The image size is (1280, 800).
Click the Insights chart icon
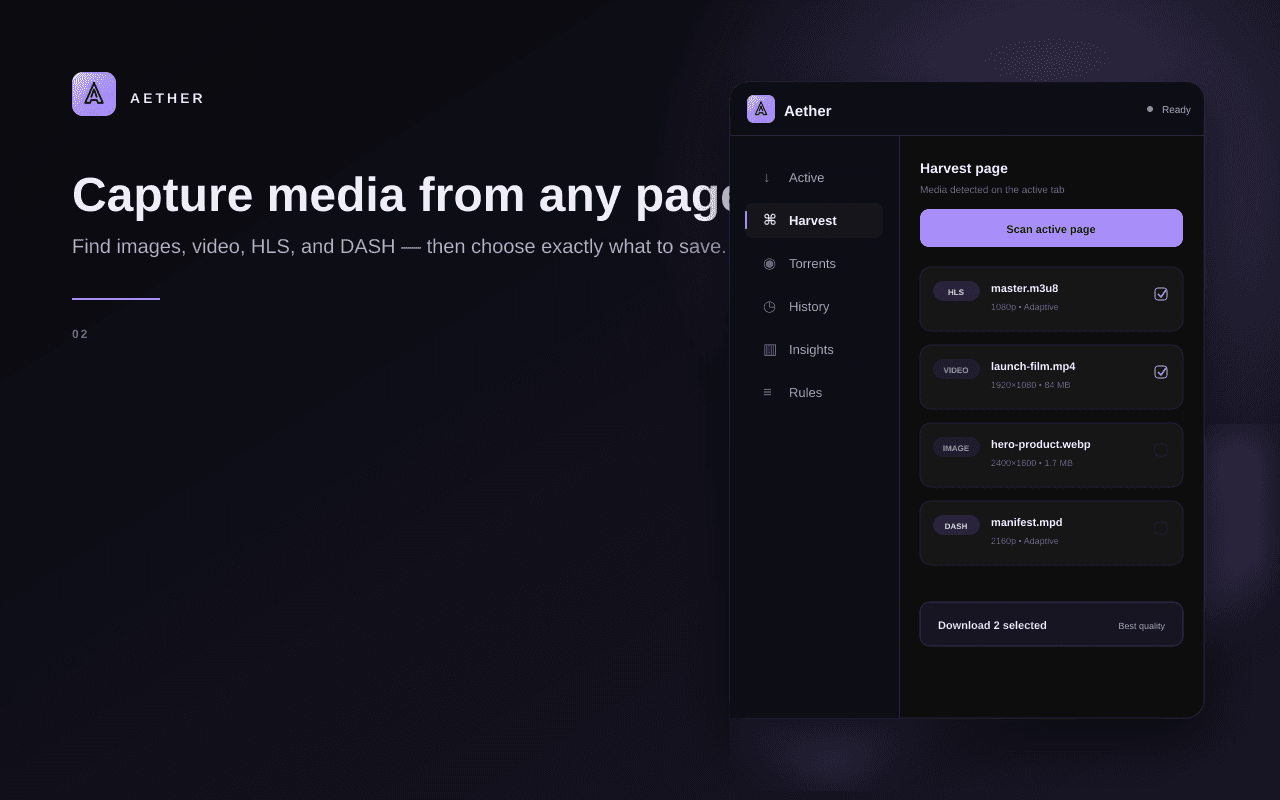pos(769,349)
